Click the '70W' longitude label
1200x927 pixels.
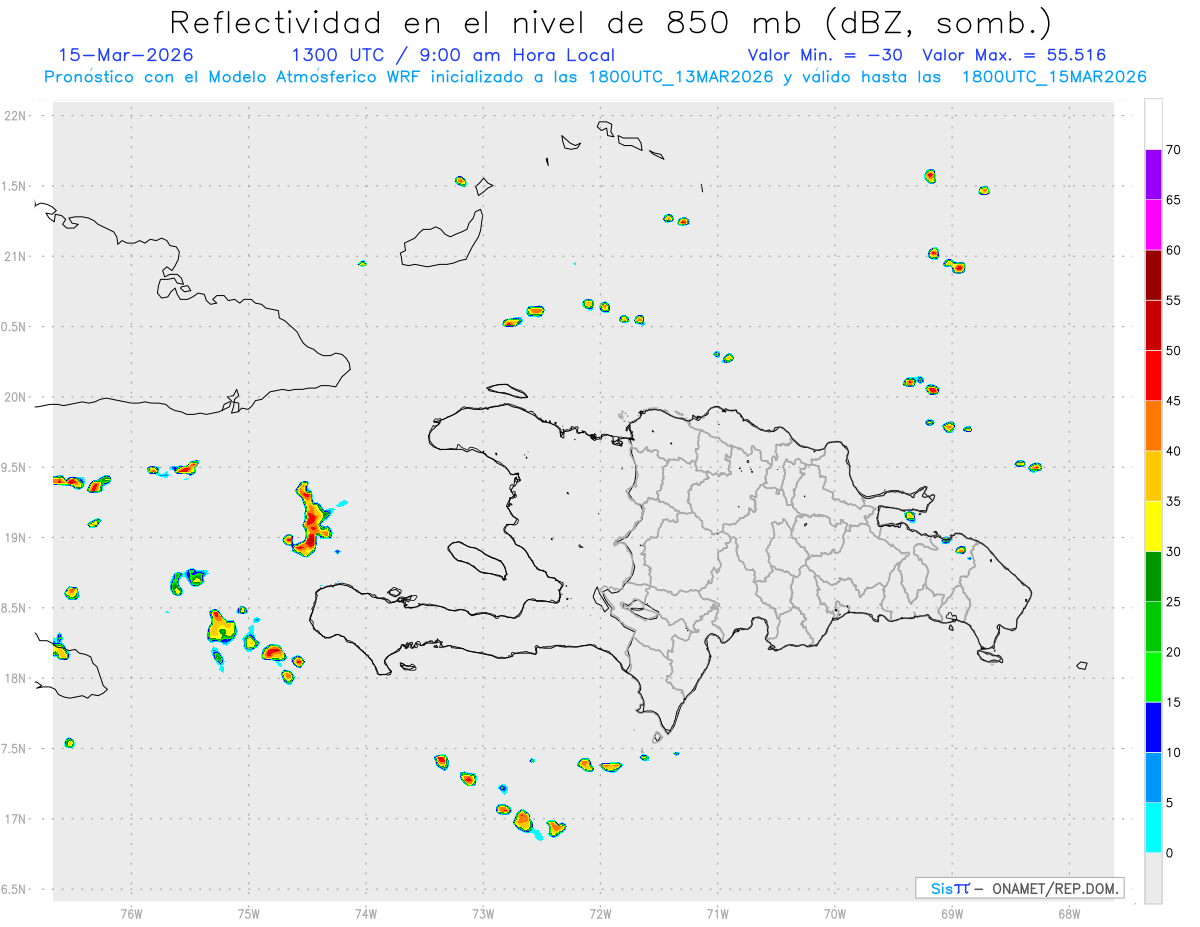834,914
